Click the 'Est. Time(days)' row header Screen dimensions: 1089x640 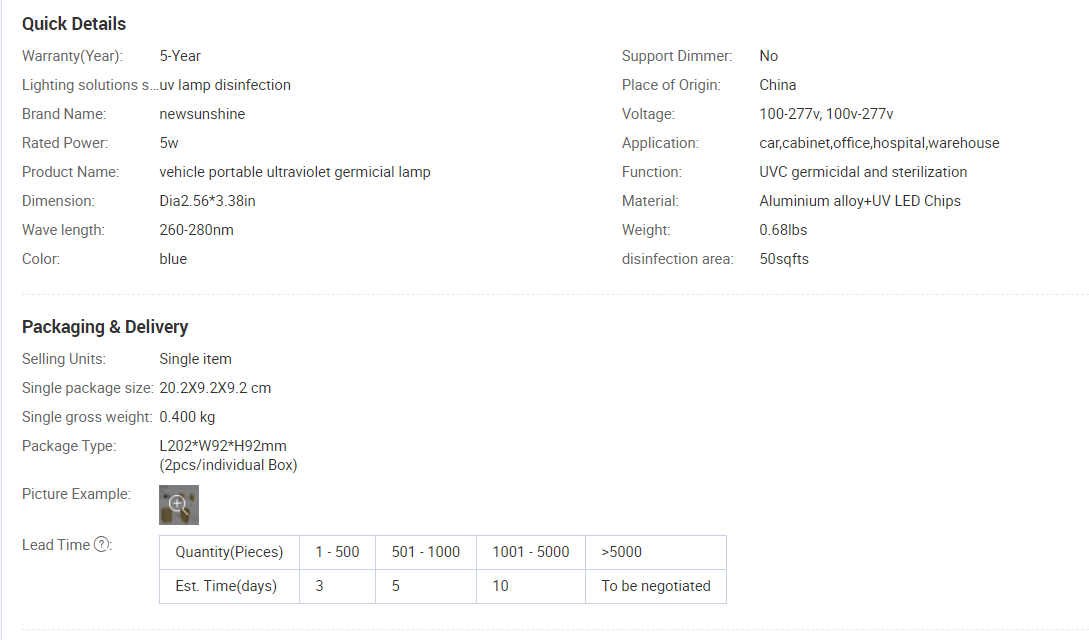229,587
